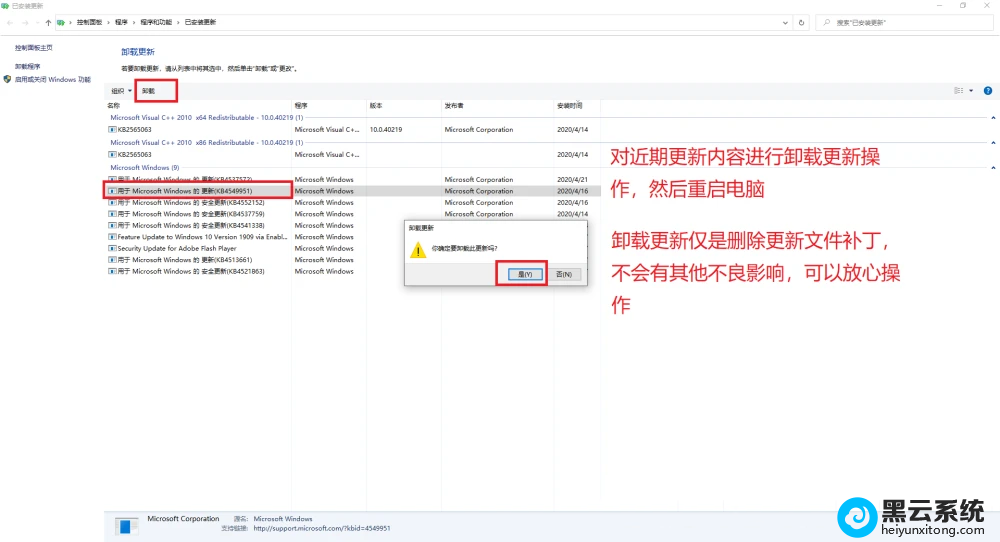
Task: Open 启用或关闭 Windows 功能 link
Action: pos(53,80)
